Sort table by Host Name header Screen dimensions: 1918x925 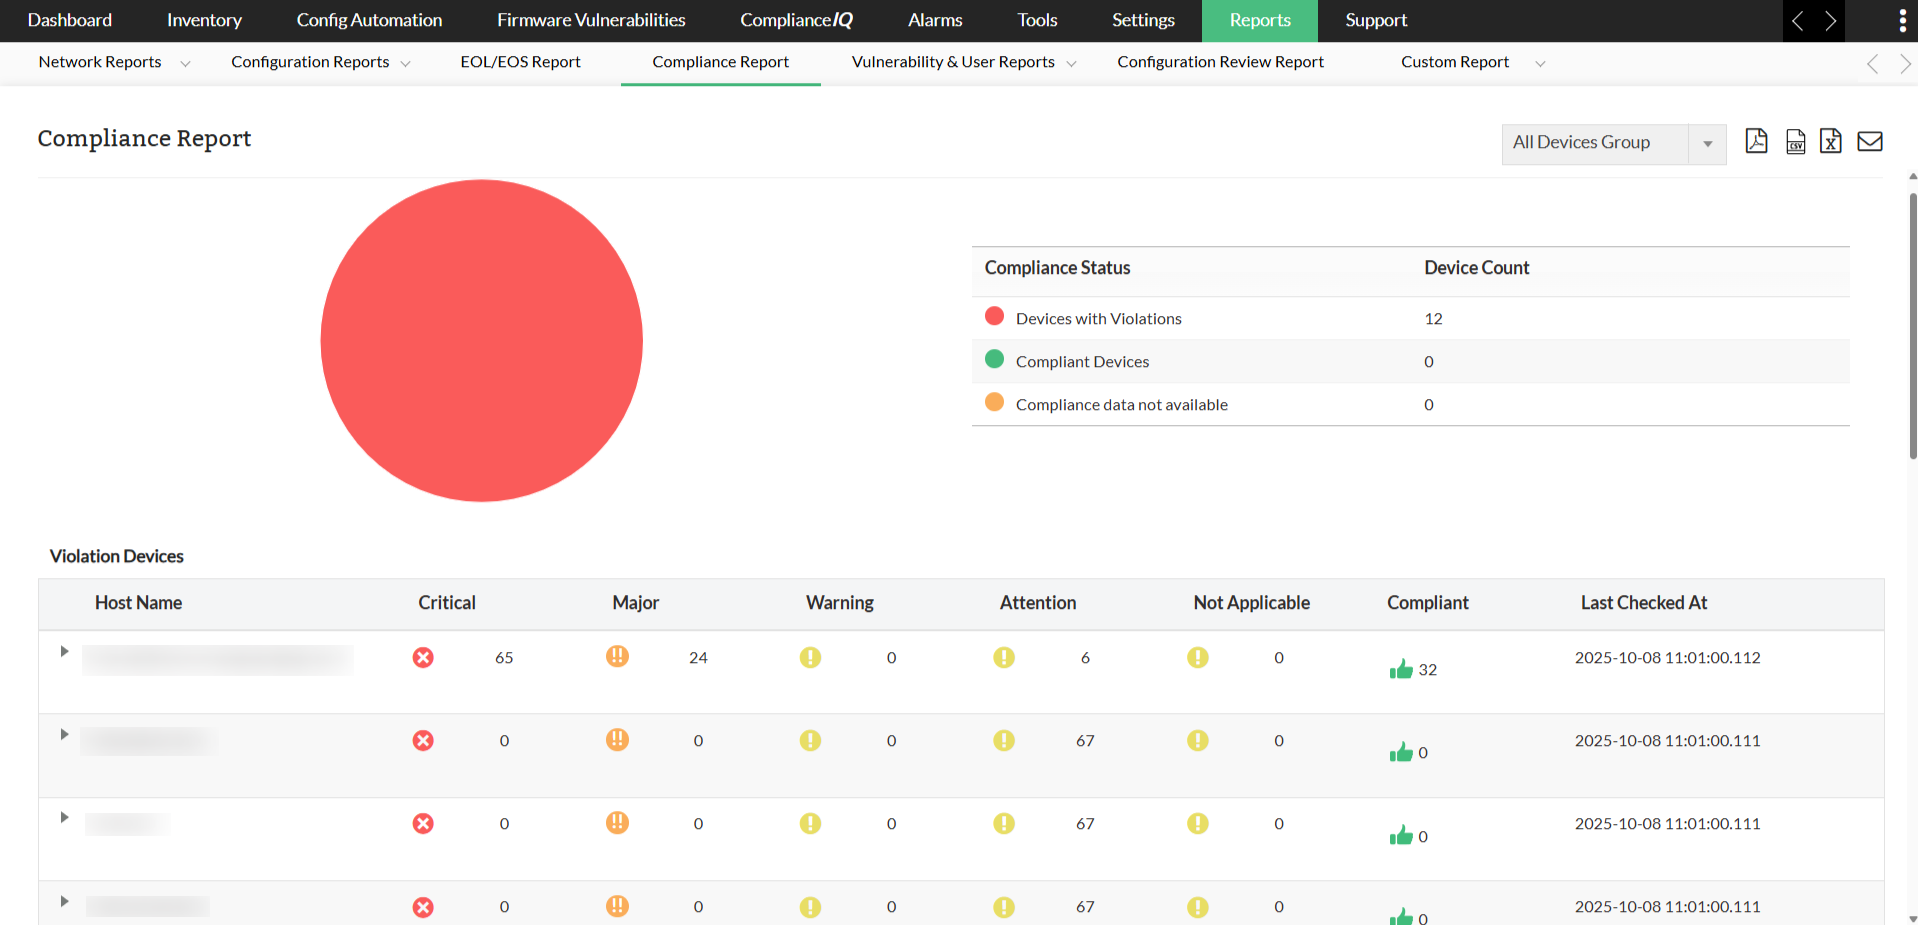138,603
